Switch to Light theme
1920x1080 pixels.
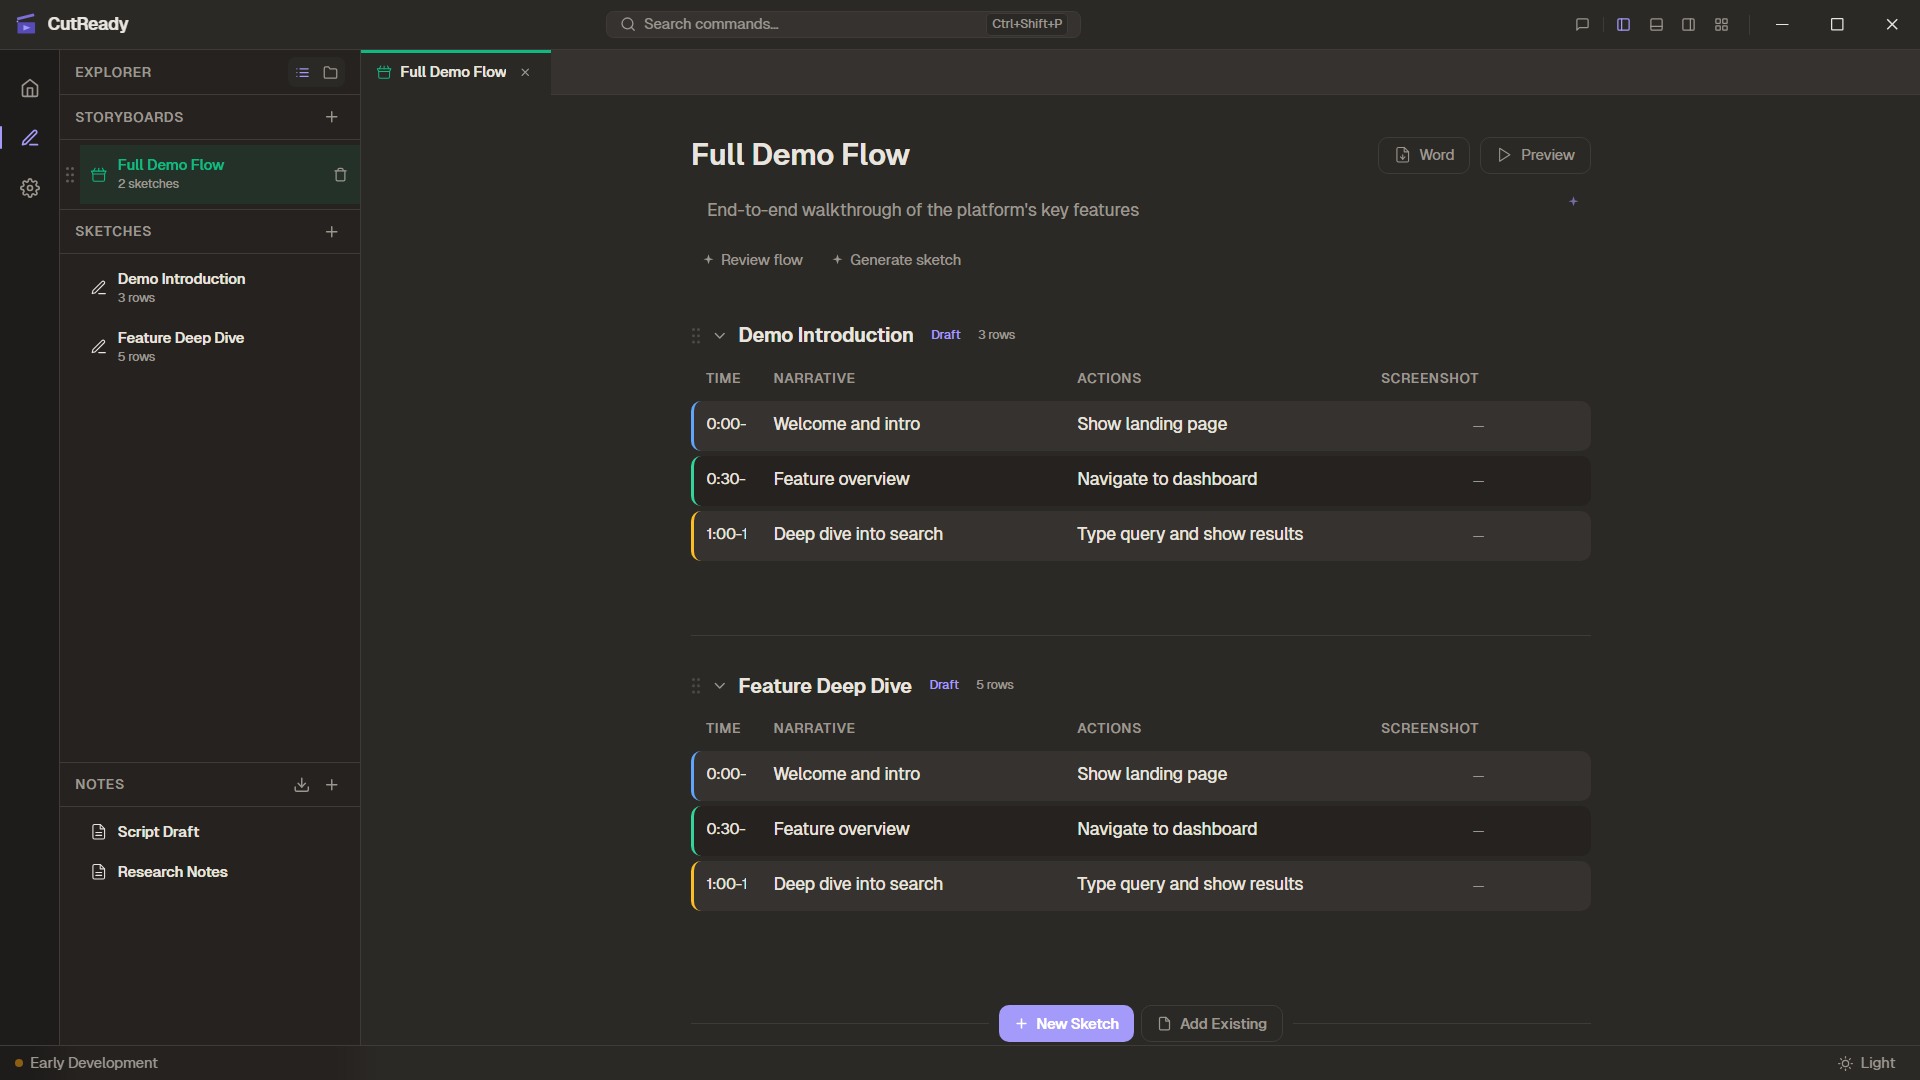coord(1868,1063)
